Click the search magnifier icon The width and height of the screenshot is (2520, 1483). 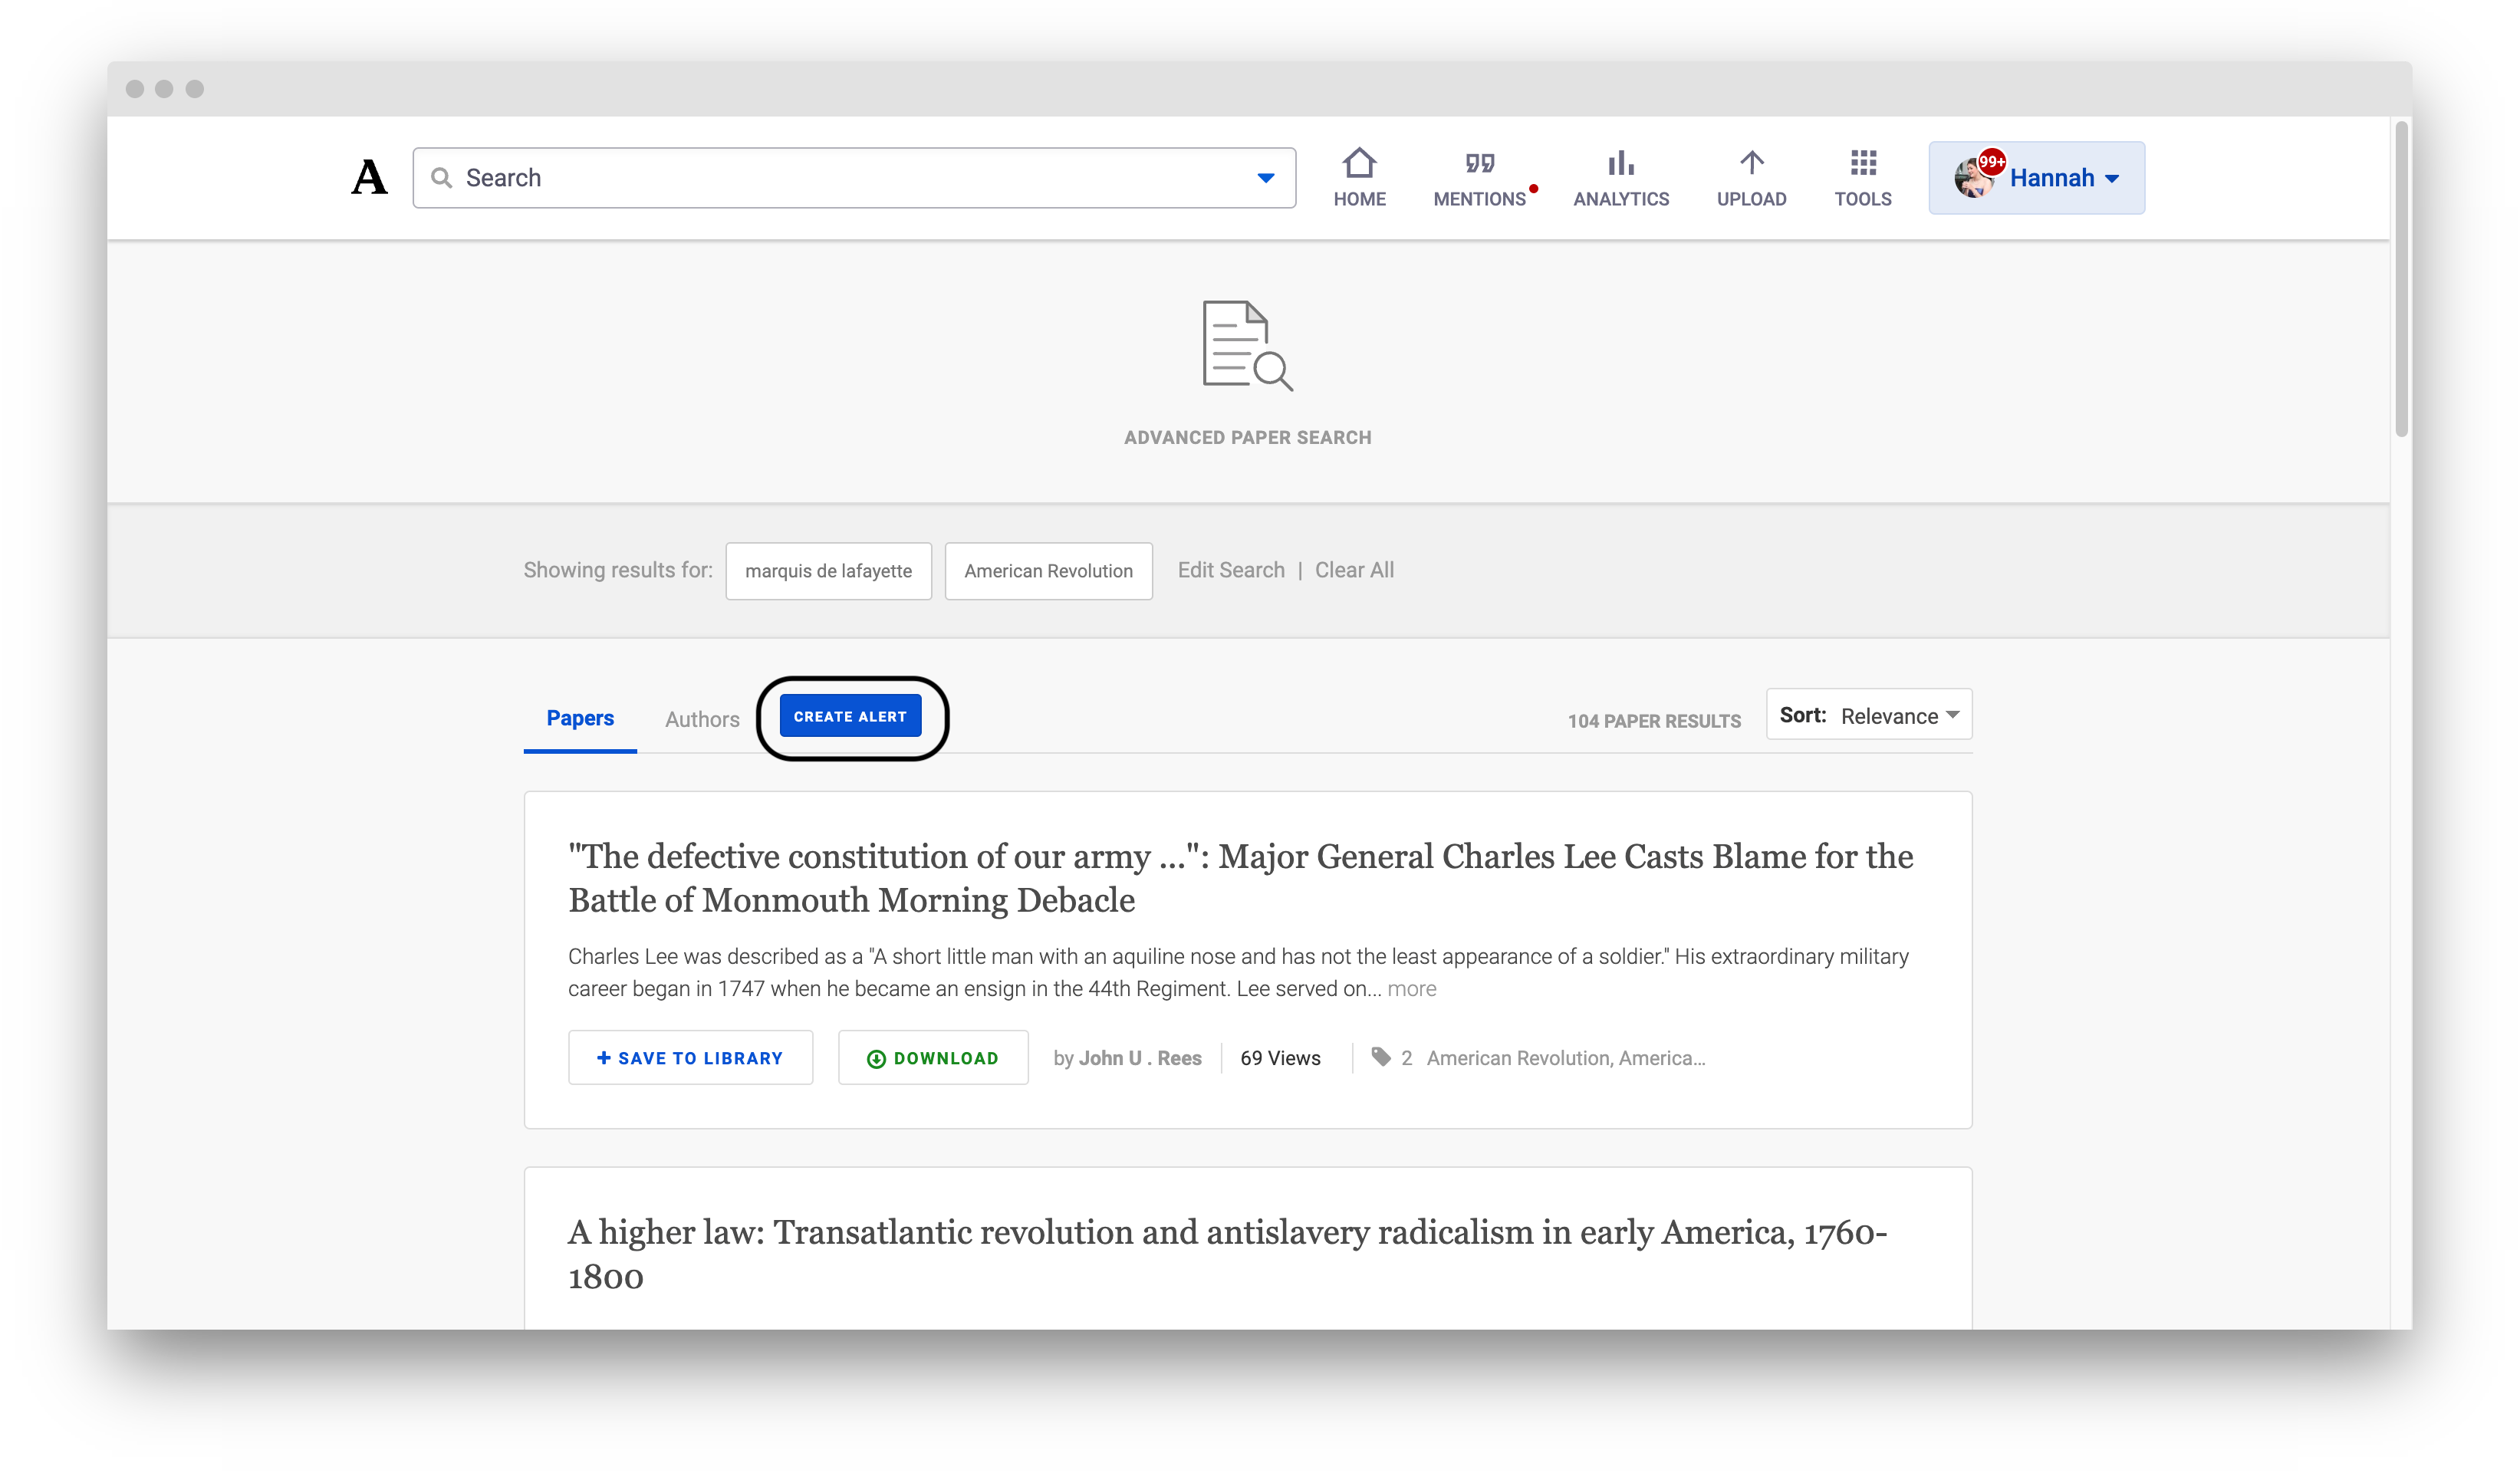(443, 177)
